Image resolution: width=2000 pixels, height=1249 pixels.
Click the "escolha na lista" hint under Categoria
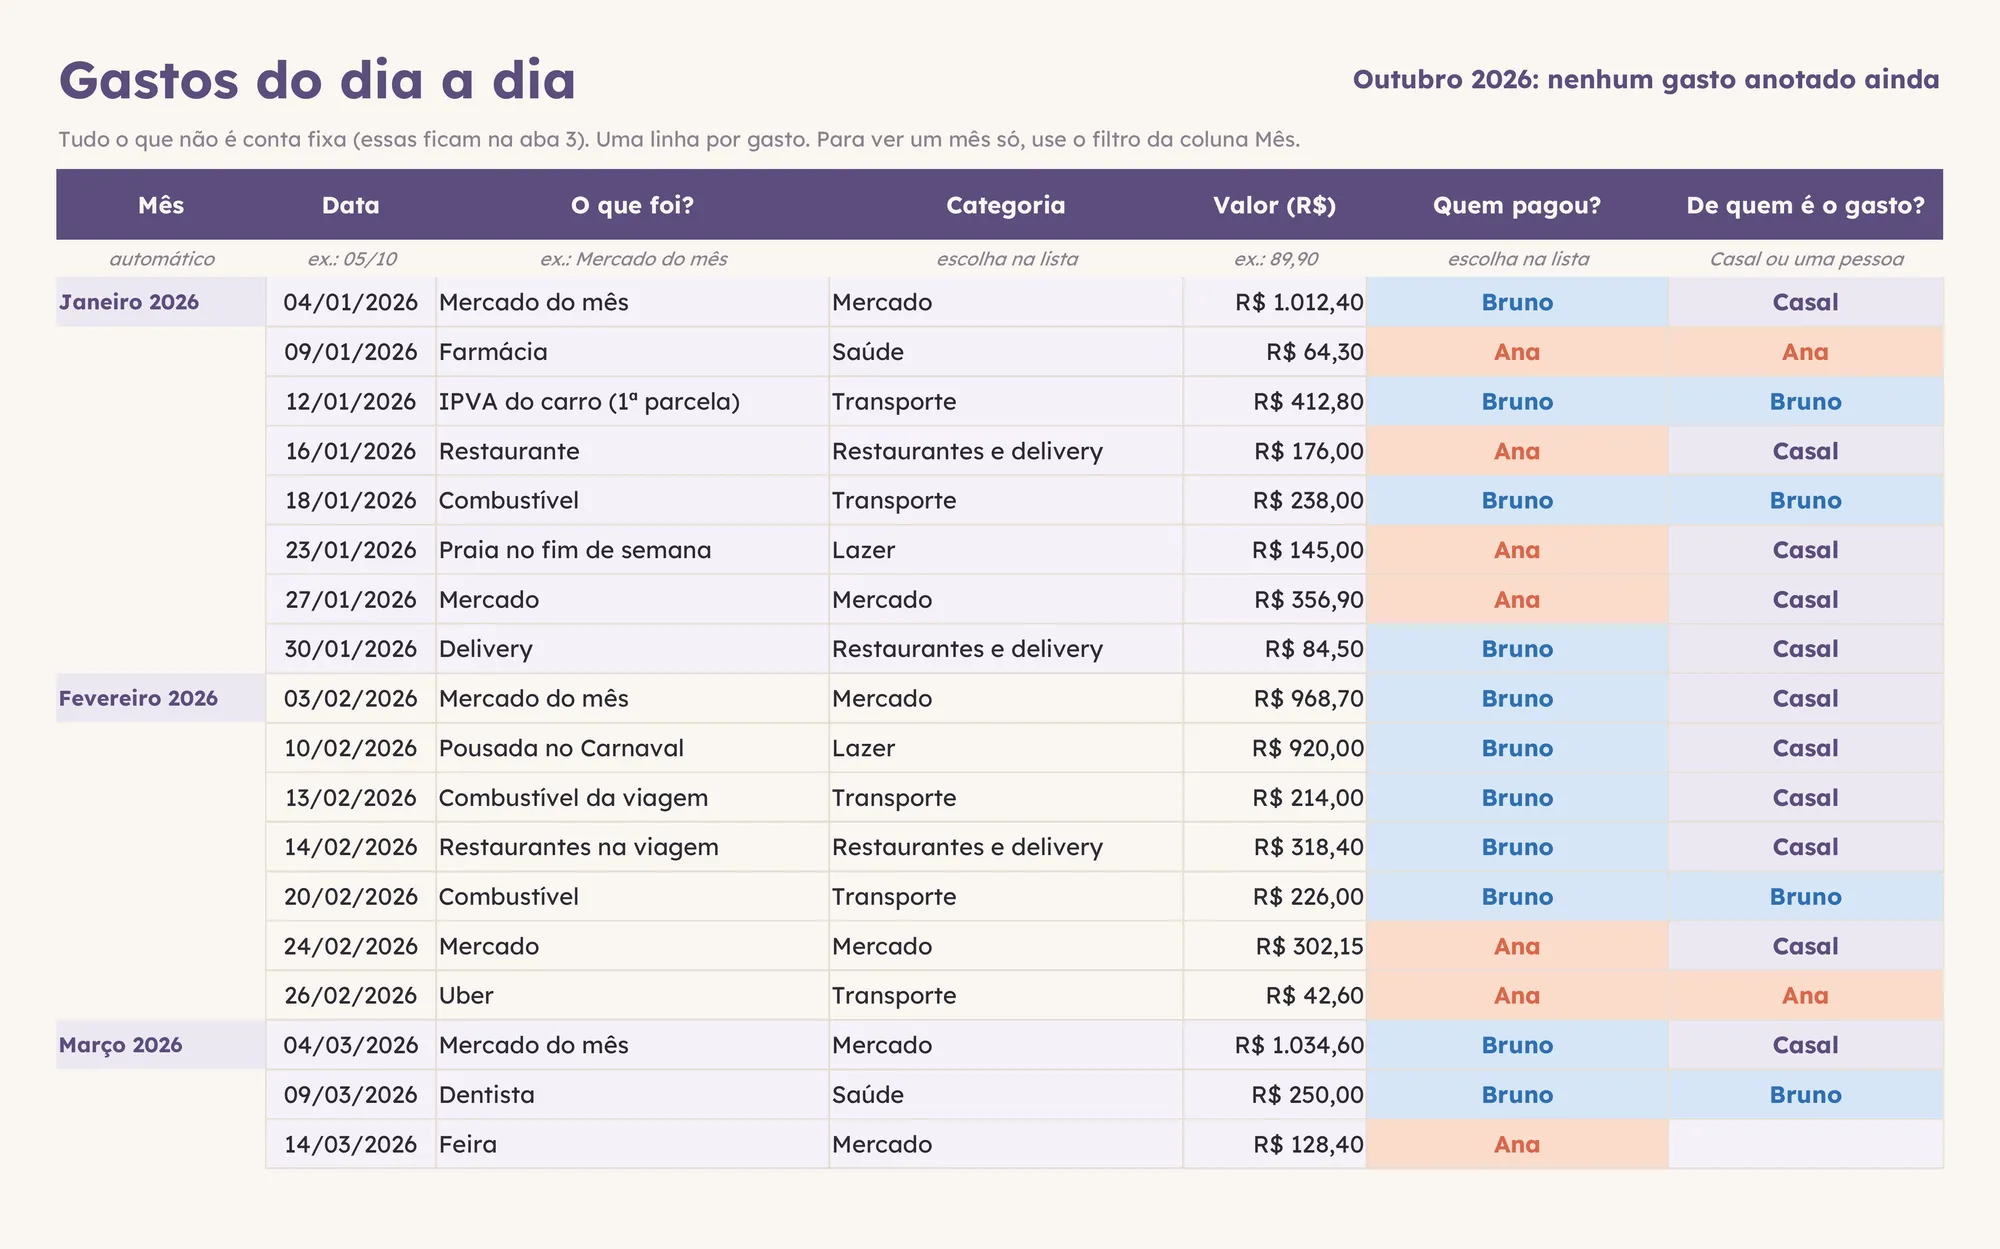[1007, 259]
